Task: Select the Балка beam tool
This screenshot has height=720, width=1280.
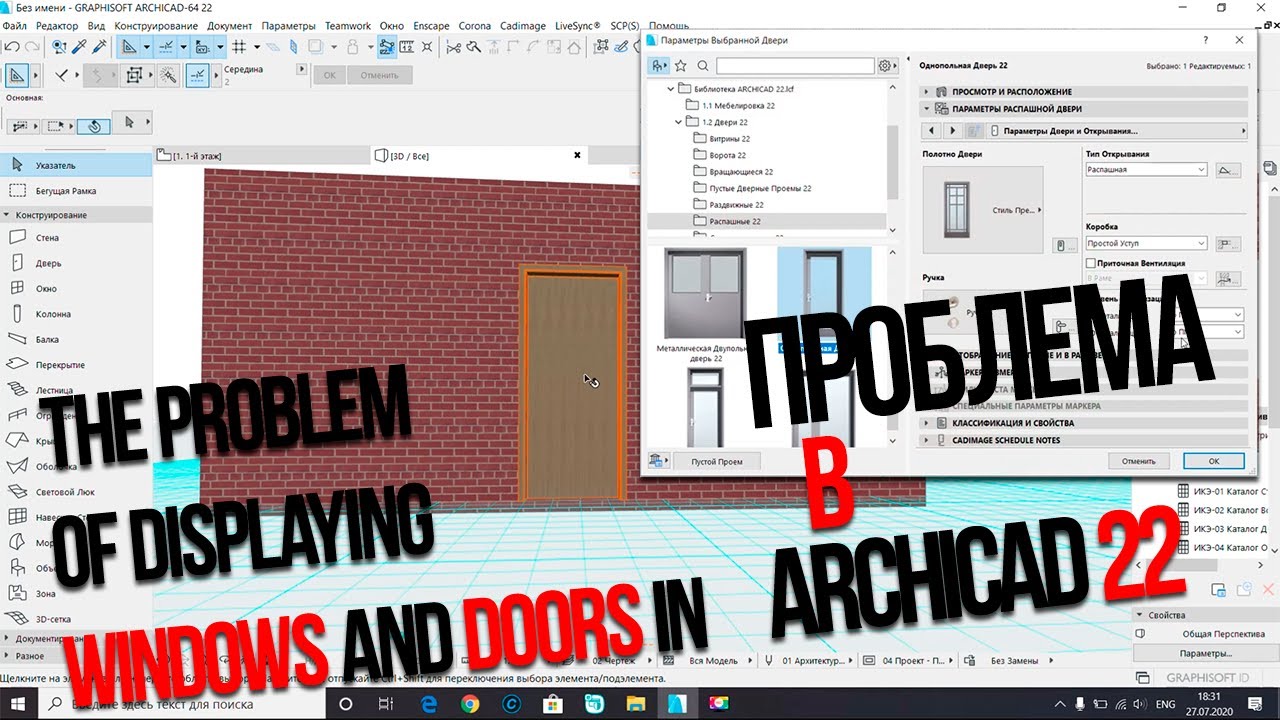Action: point(76,339)
